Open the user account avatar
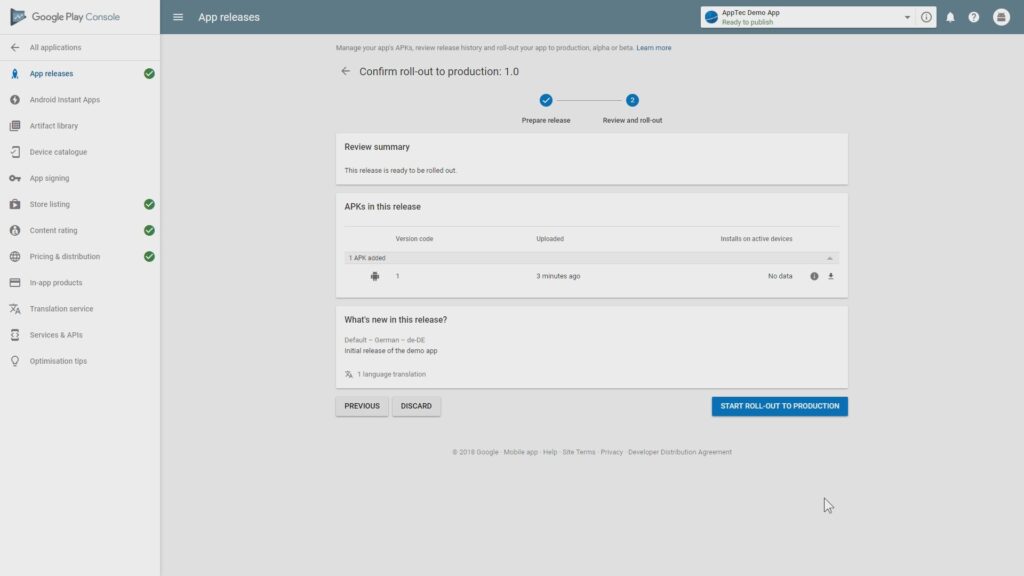1024x576 pixels. (1001, 17)
